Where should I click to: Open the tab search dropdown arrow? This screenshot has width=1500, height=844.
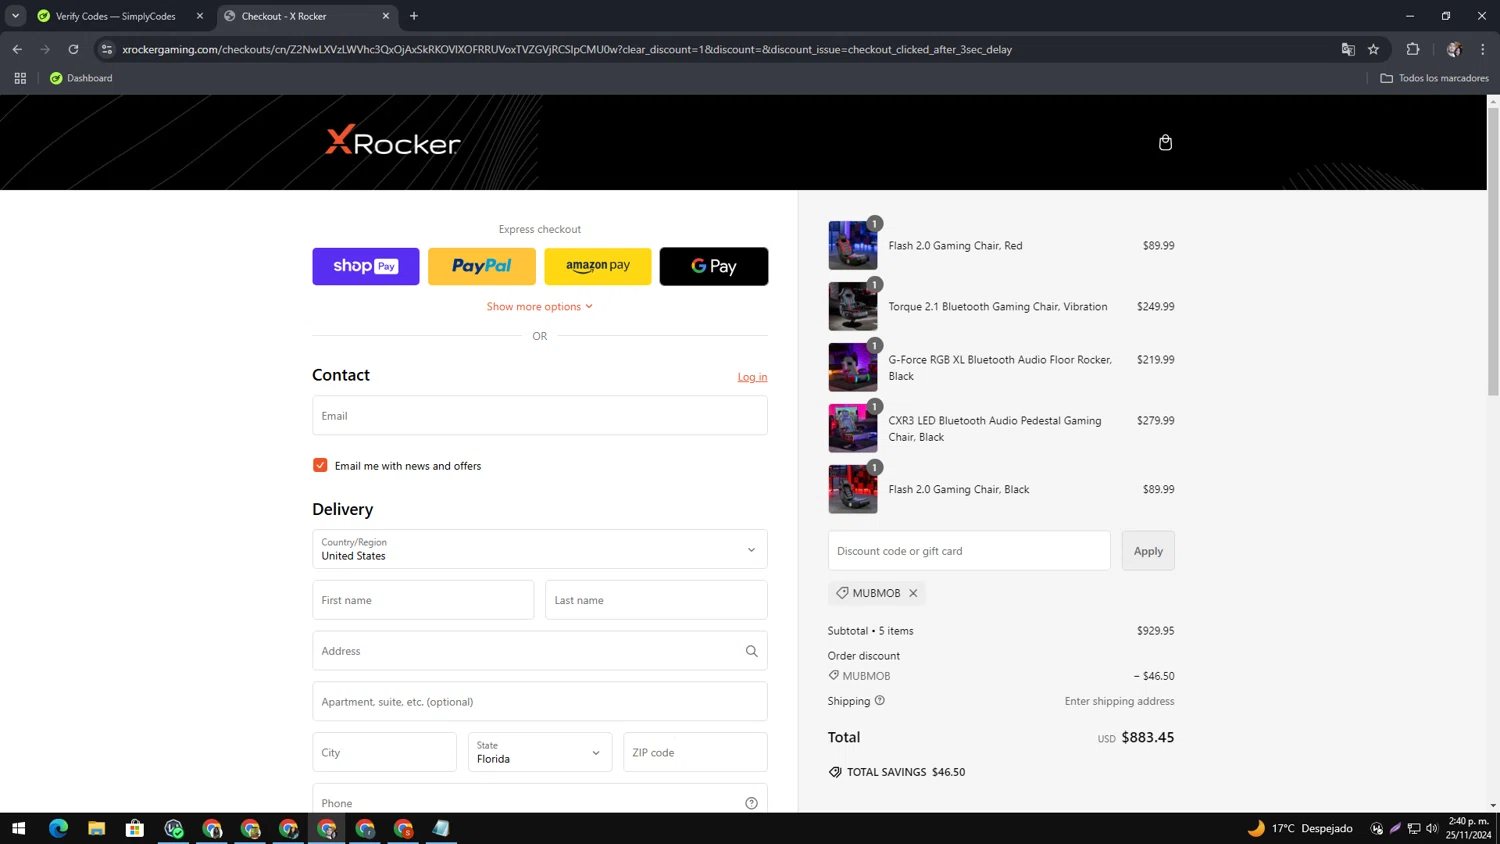click(15, 16)
